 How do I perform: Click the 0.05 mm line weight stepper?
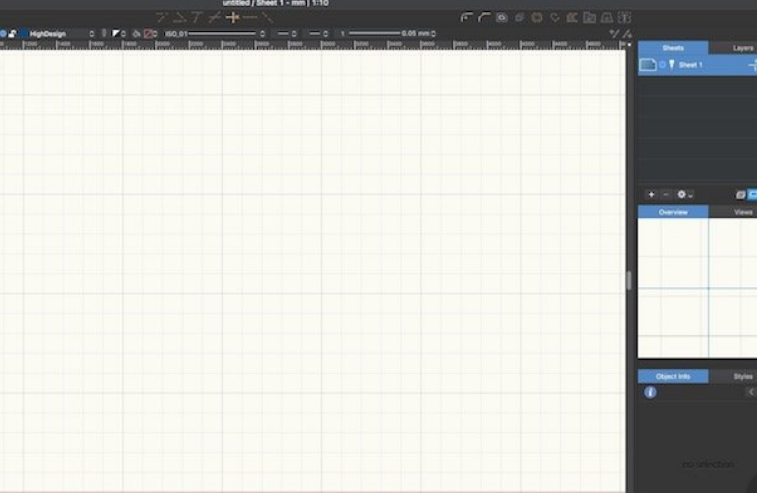coord(433,34)
